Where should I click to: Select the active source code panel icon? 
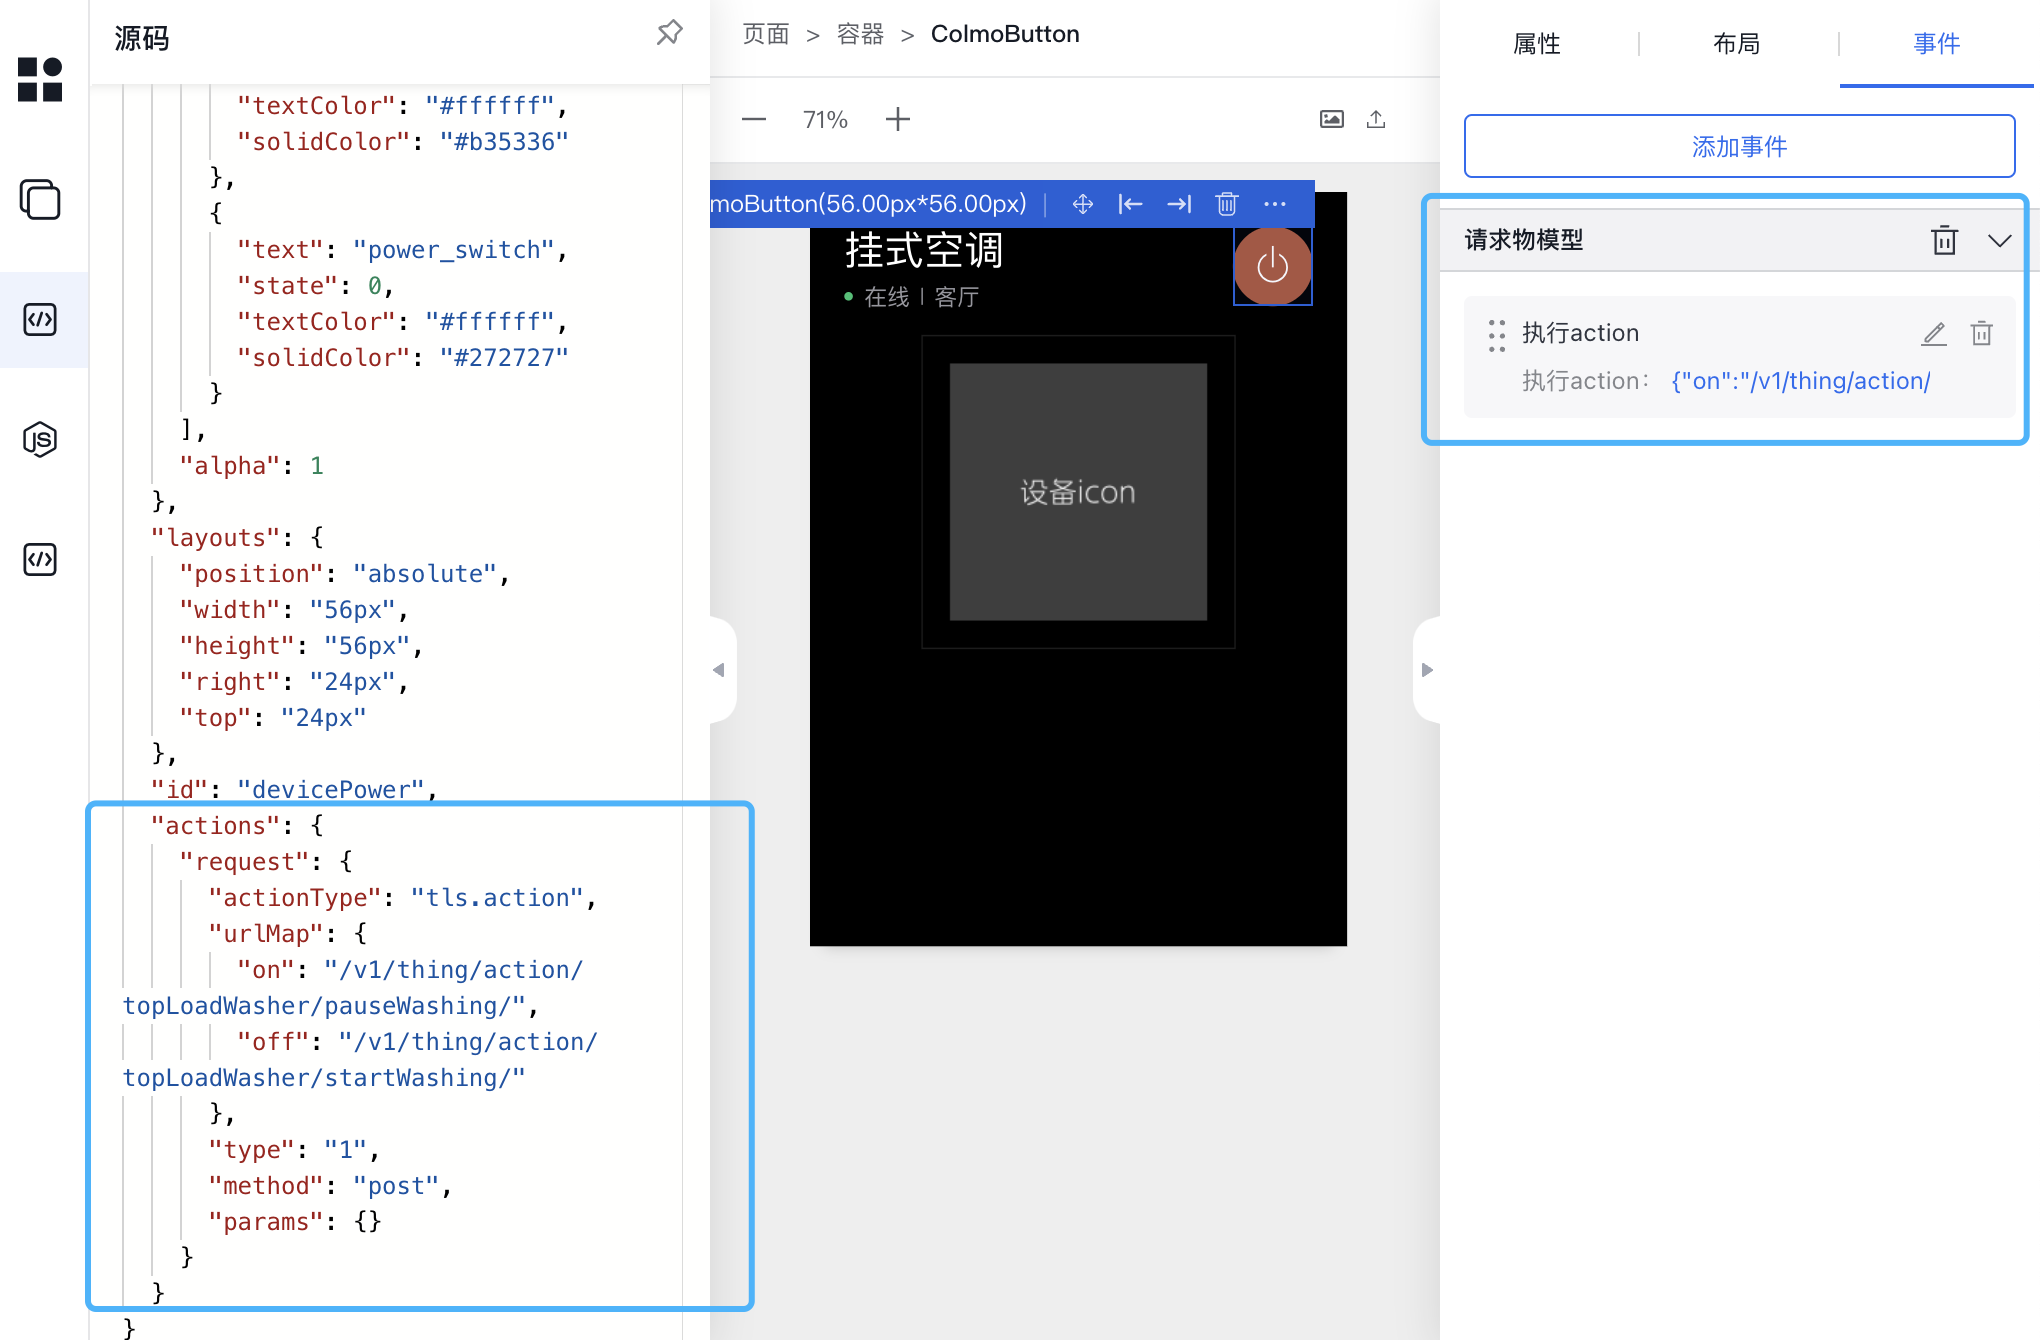pyautogui.click(x=40, y=320)
